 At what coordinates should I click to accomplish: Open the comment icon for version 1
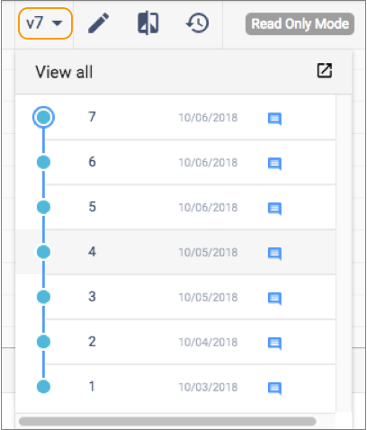click(x=275, y=388)
